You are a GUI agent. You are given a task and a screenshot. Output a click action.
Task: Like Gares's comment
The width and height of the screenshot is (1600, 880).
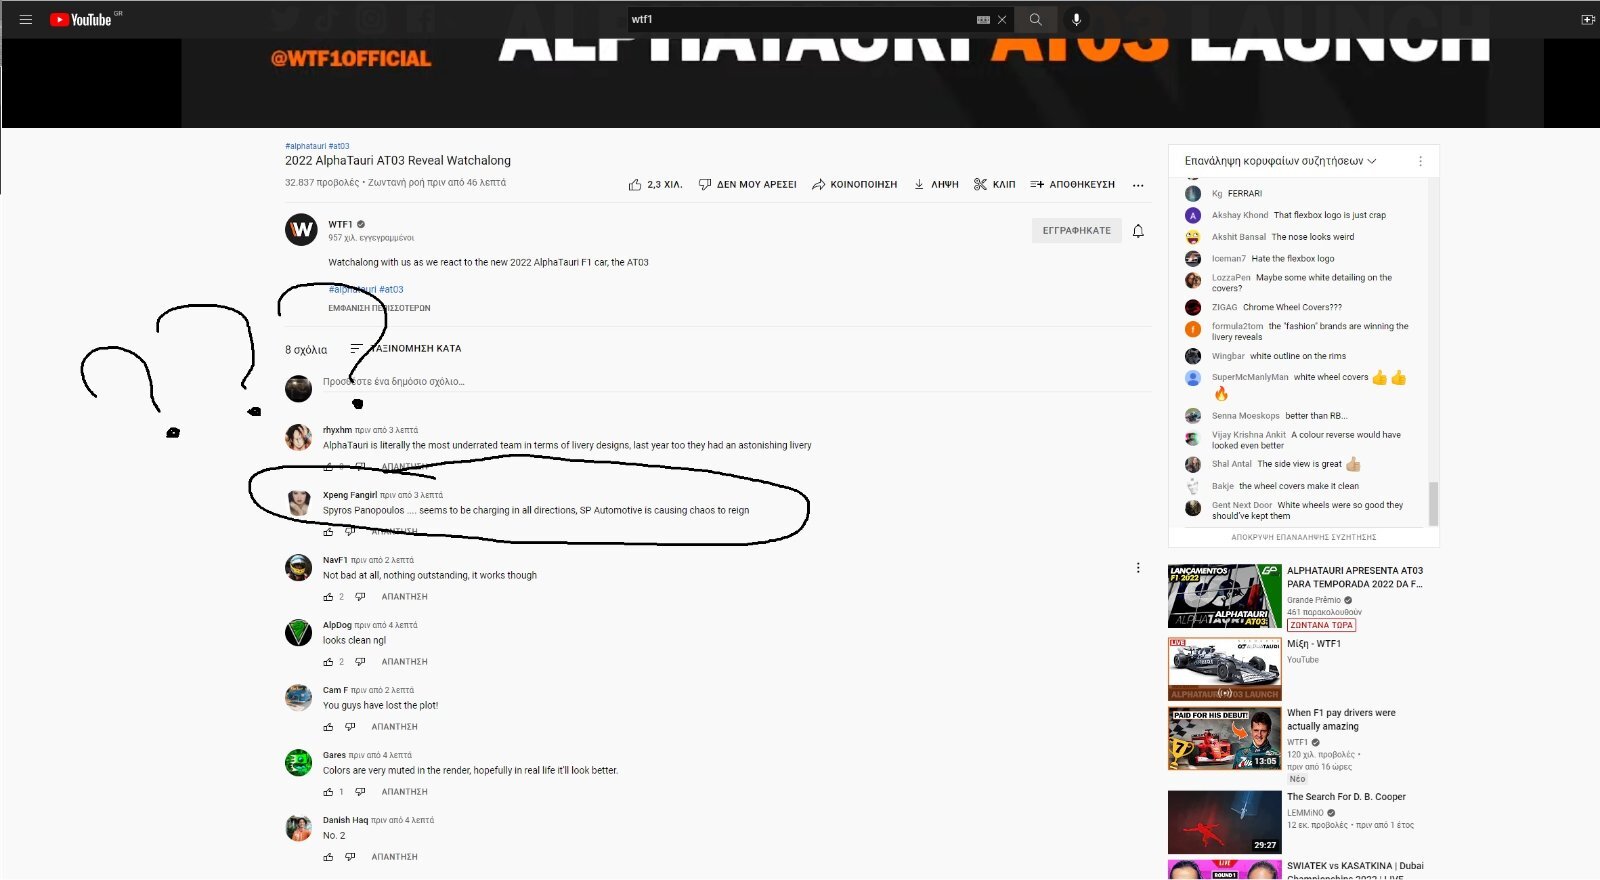[x=328, y=792]
